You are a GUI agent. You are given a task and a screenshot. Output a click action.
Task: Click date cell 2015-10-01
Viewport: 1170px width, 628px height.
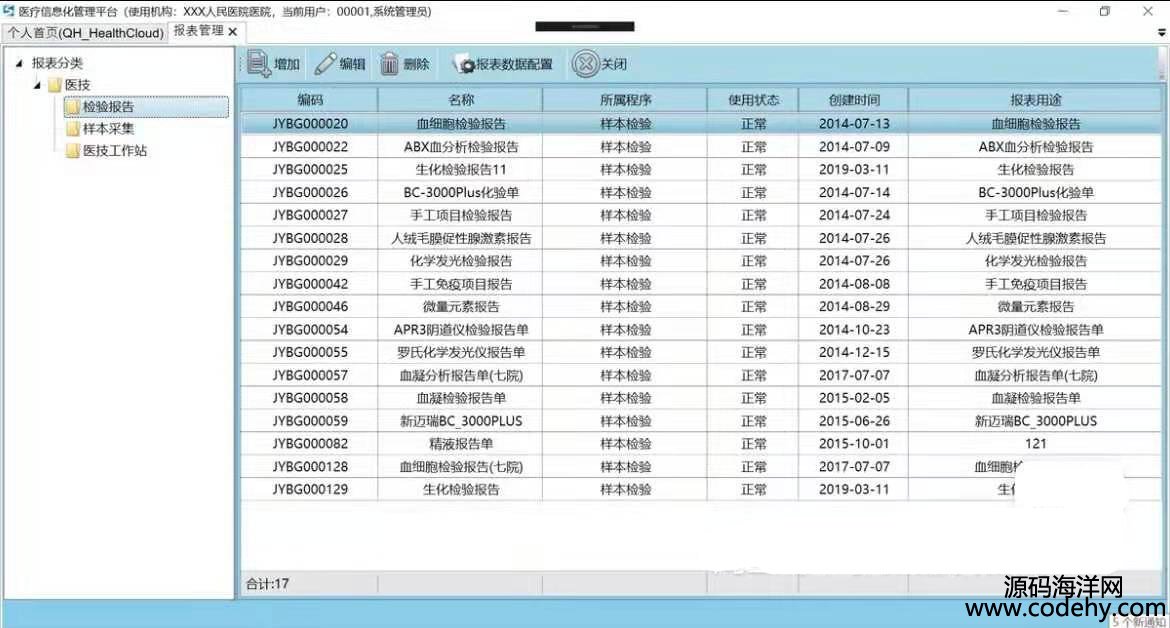(x=854, y=443)
